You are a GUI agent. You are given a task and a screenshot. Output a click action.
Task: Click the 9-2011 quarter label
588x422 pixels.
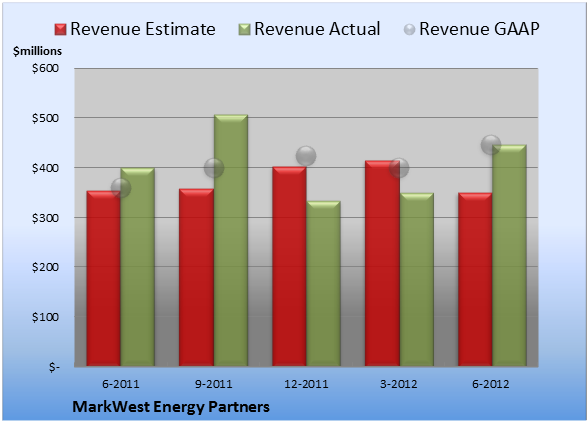coord(214,384)
